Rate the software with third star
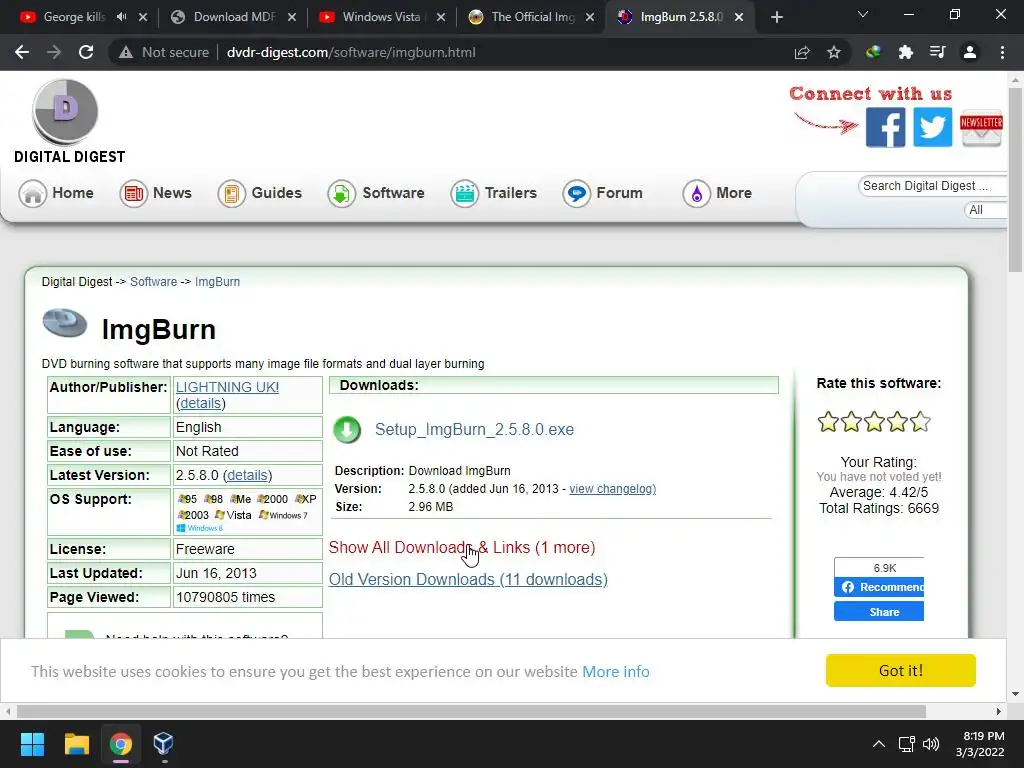This screenshot has width=1024, height=768. (874, 422)
